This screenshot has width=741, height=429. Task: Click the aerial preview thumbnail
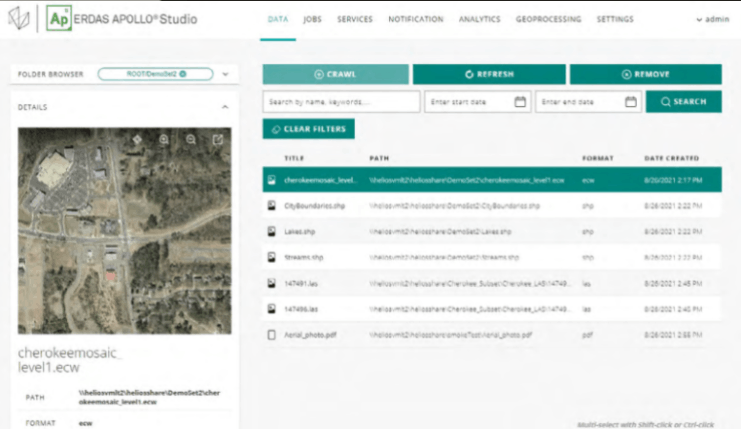(x=125, y=231)
